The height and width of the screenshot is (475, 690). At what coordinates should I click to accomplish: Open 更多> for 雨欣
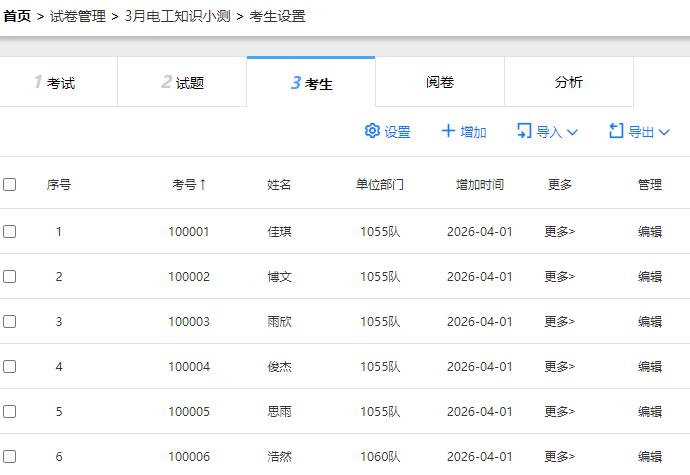pos(560,321)
